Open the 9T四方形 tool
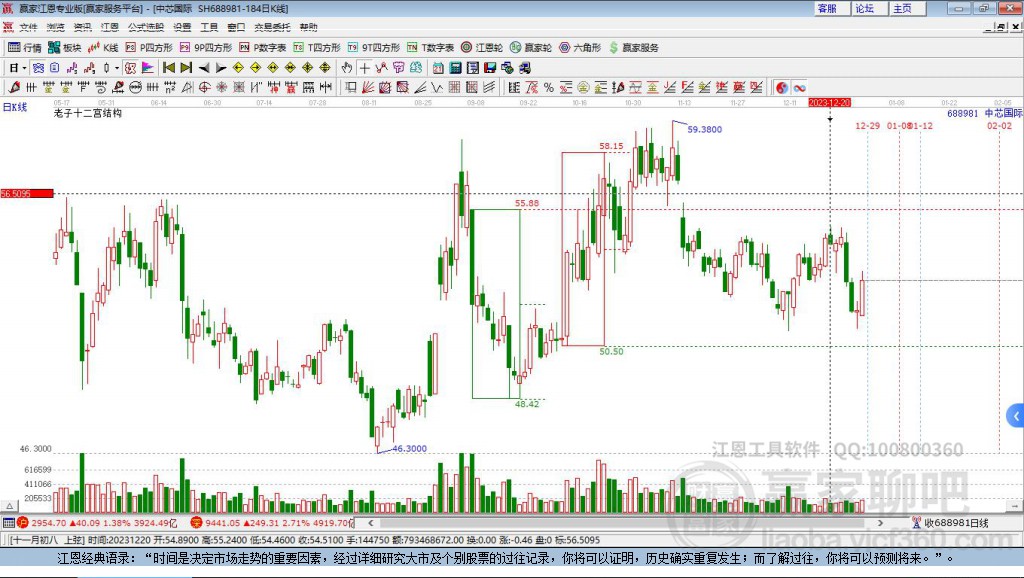Viewport: 1024px width, 578px height. pyautogui.click(x=374, y=47)
